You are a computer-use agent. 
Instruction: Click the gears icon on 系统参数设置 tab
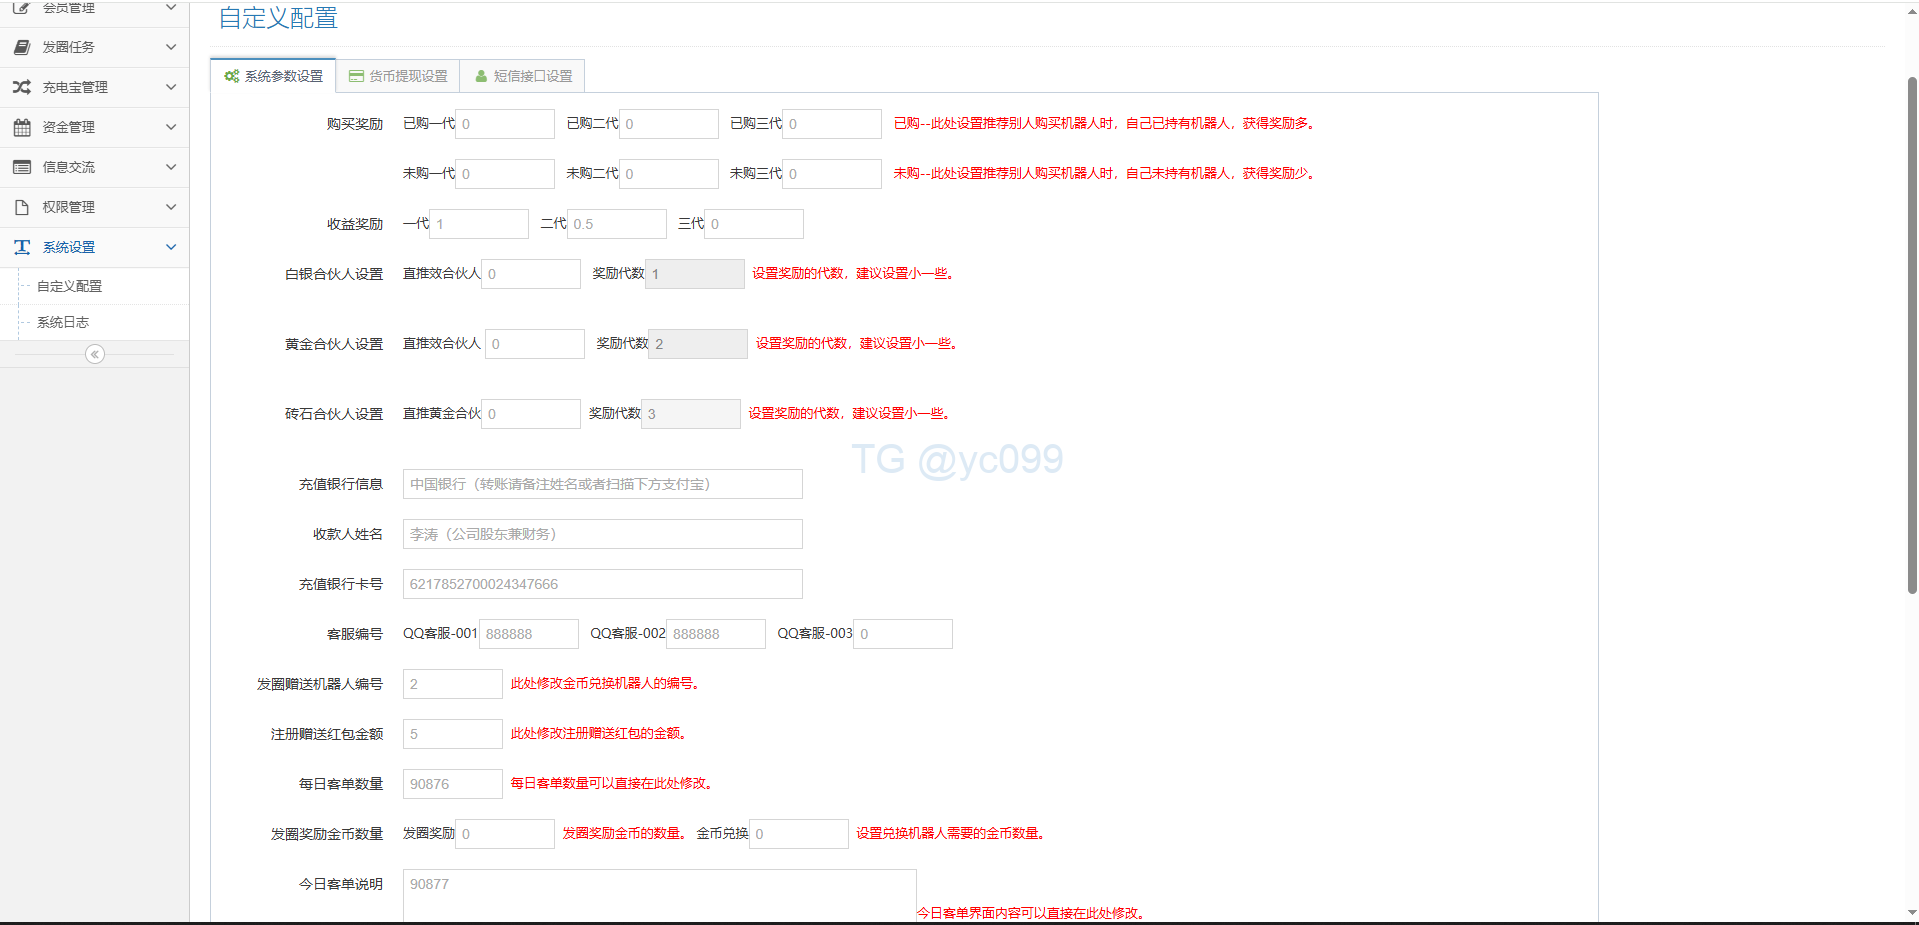coord(232,76)
